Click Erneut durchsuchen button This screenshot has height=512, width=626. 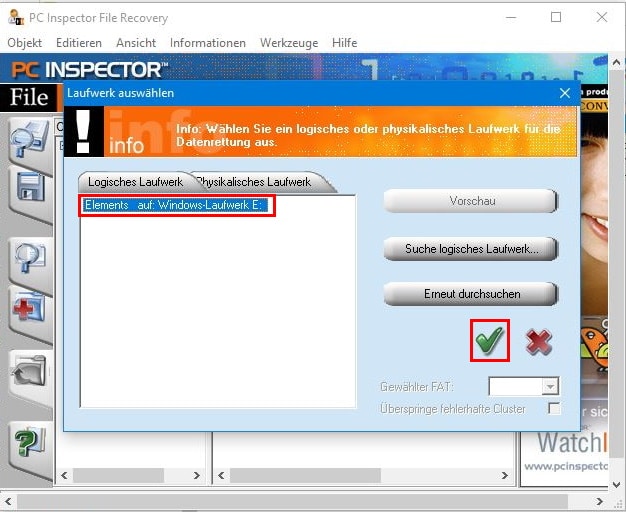[471, 294]
